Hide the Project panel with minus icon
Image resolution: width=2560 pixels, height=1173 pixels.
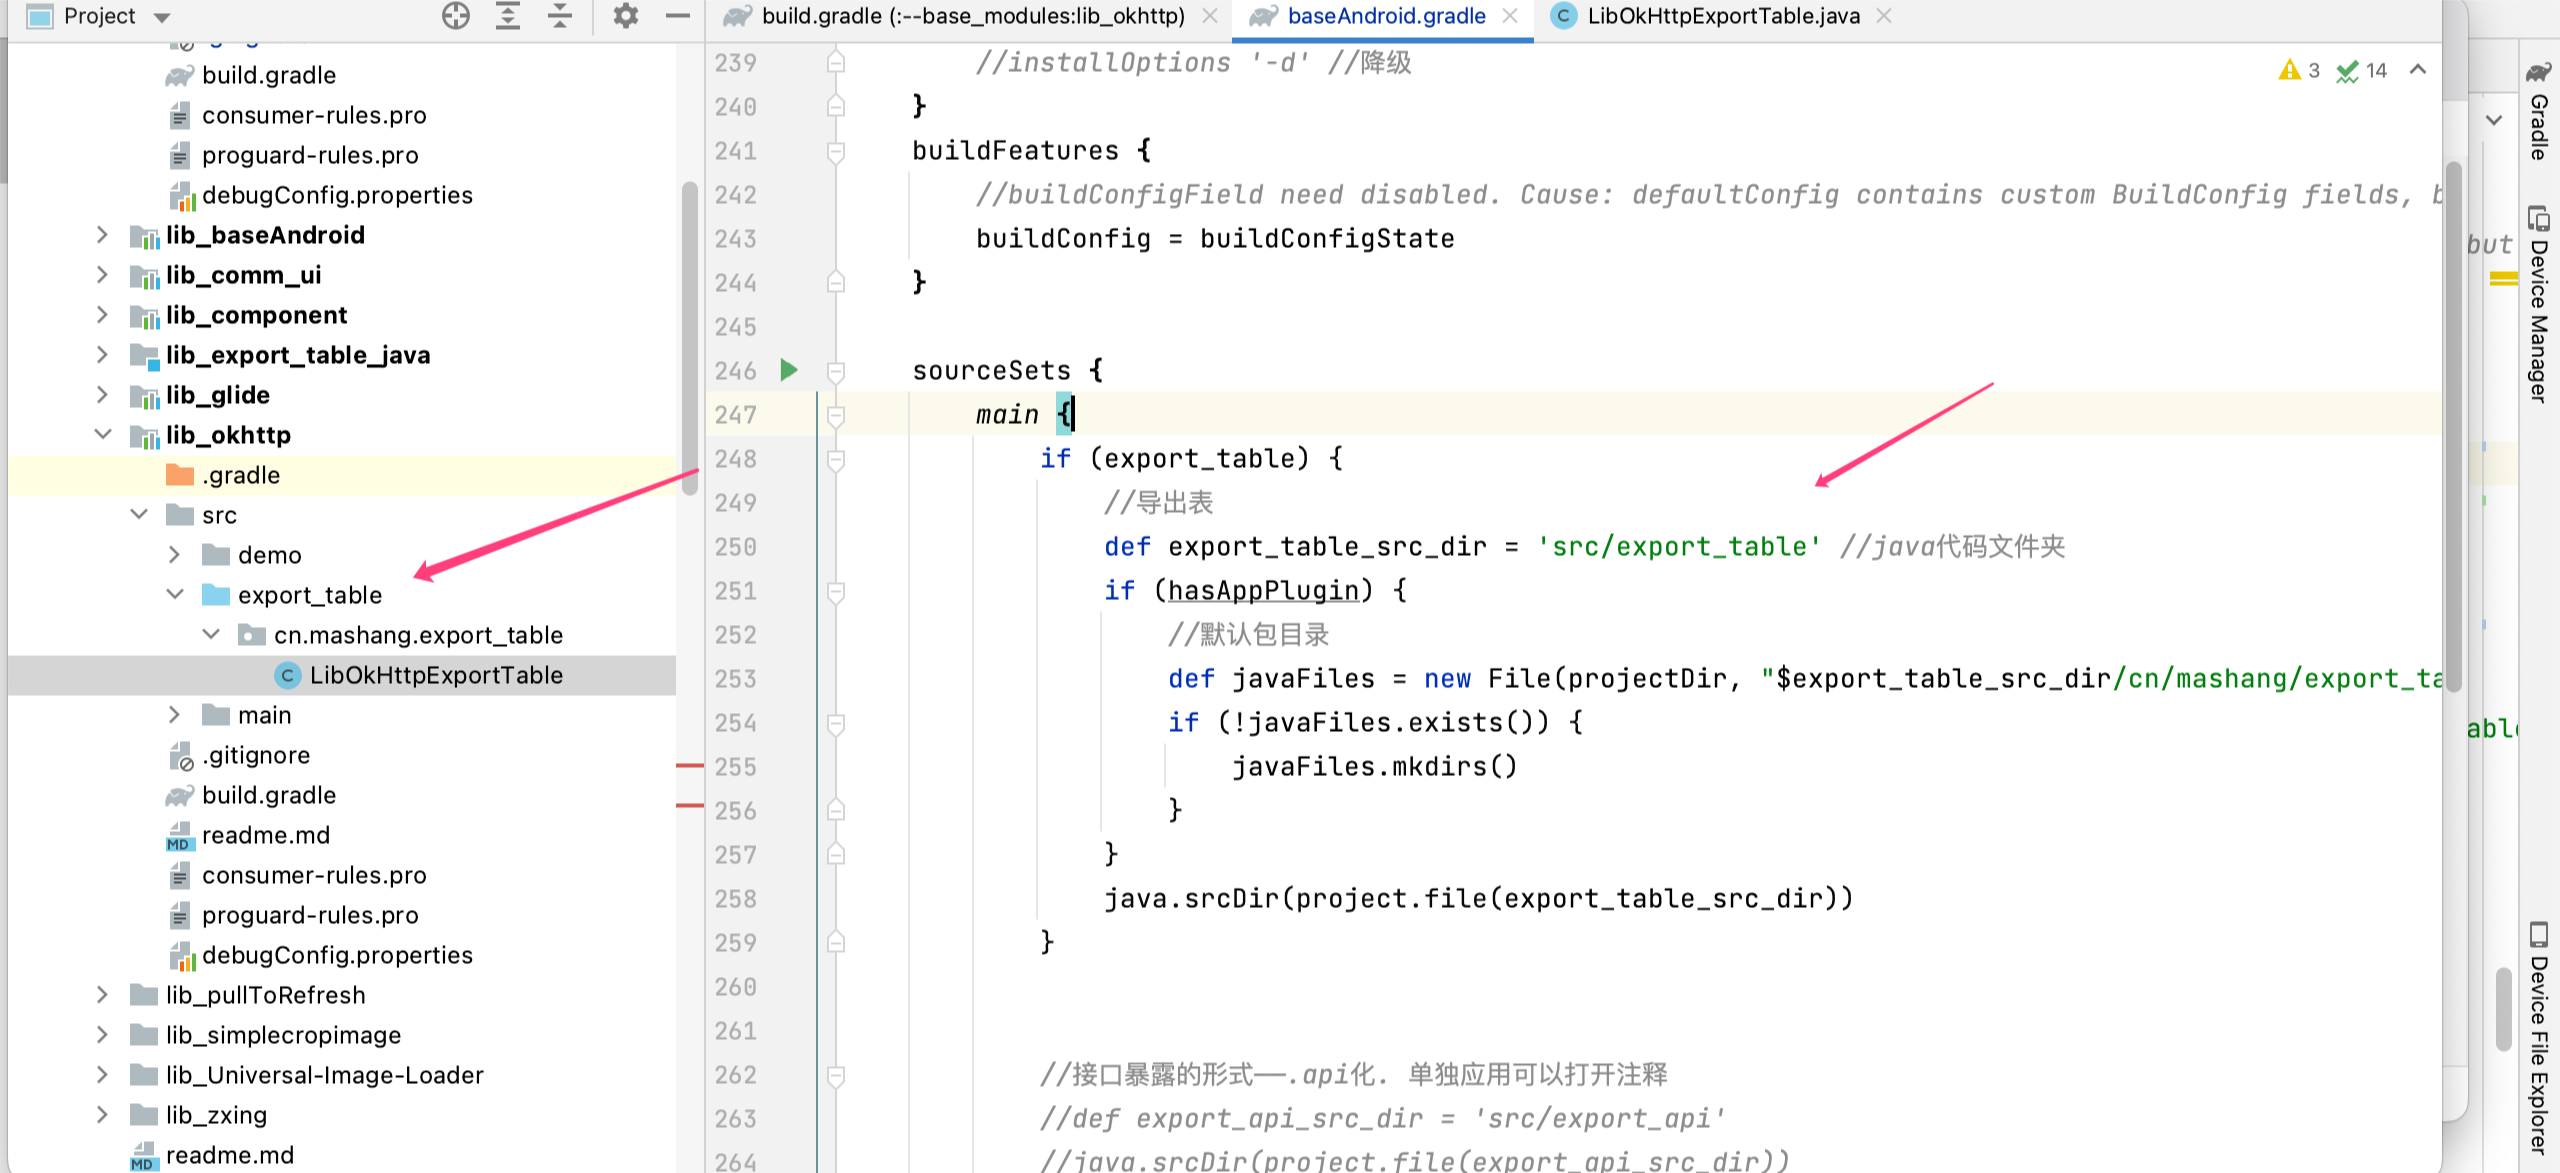point(678,16)
